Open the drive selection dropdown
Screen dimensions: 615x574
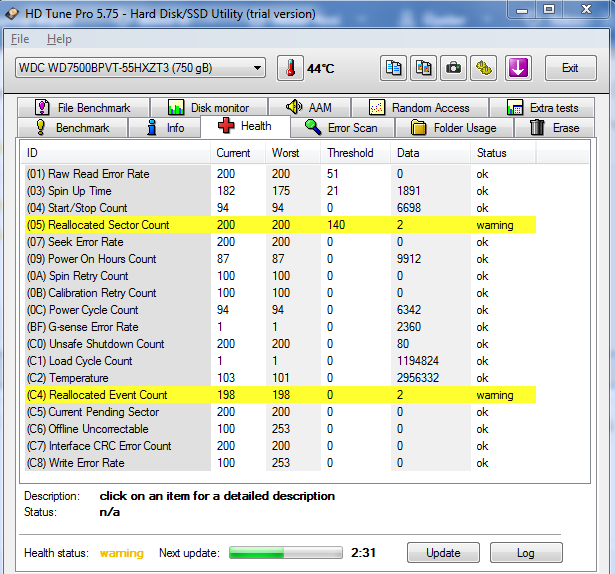(140, 68)
